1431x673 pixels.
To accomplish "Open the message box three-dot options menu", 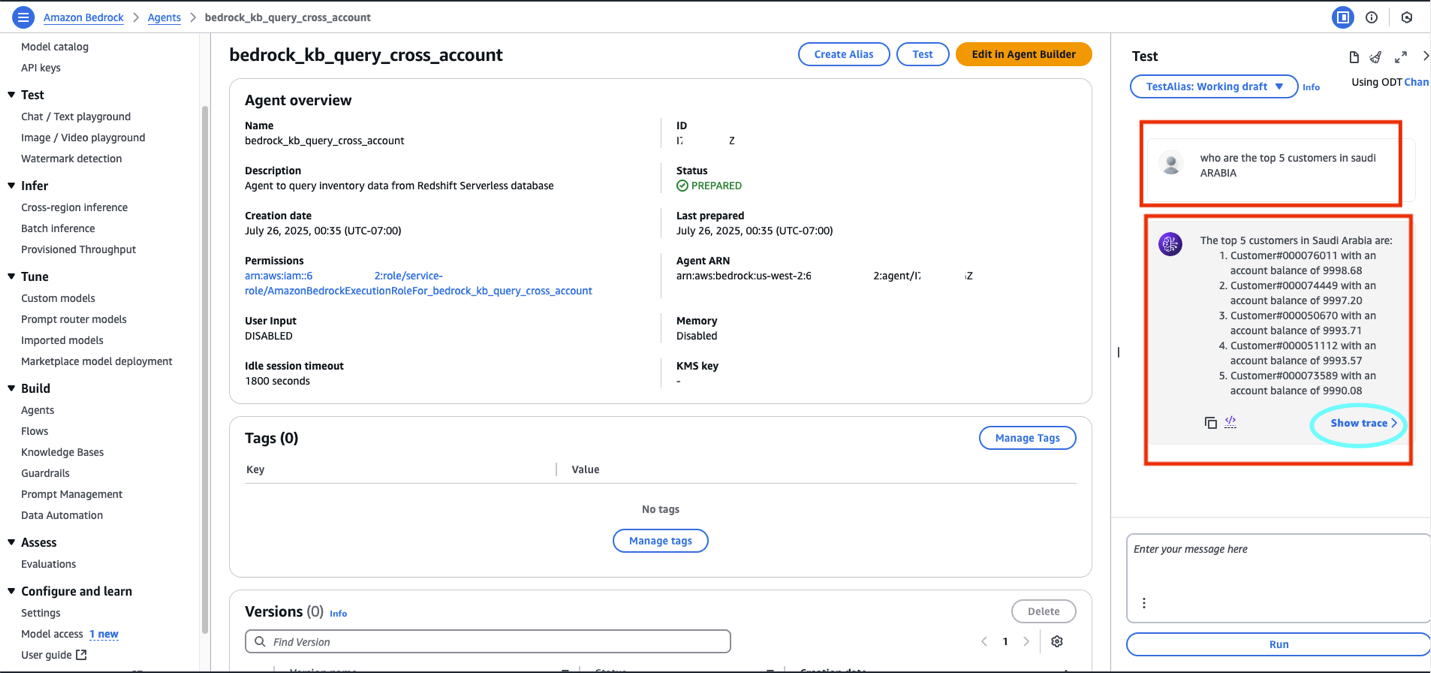I will [1144, 603].
